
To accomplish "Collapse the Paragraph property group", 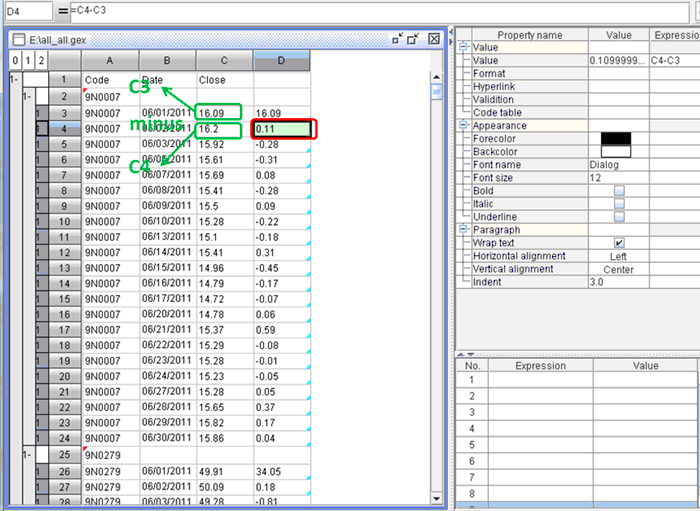I will pyautogui.click(x=463, y=229).
